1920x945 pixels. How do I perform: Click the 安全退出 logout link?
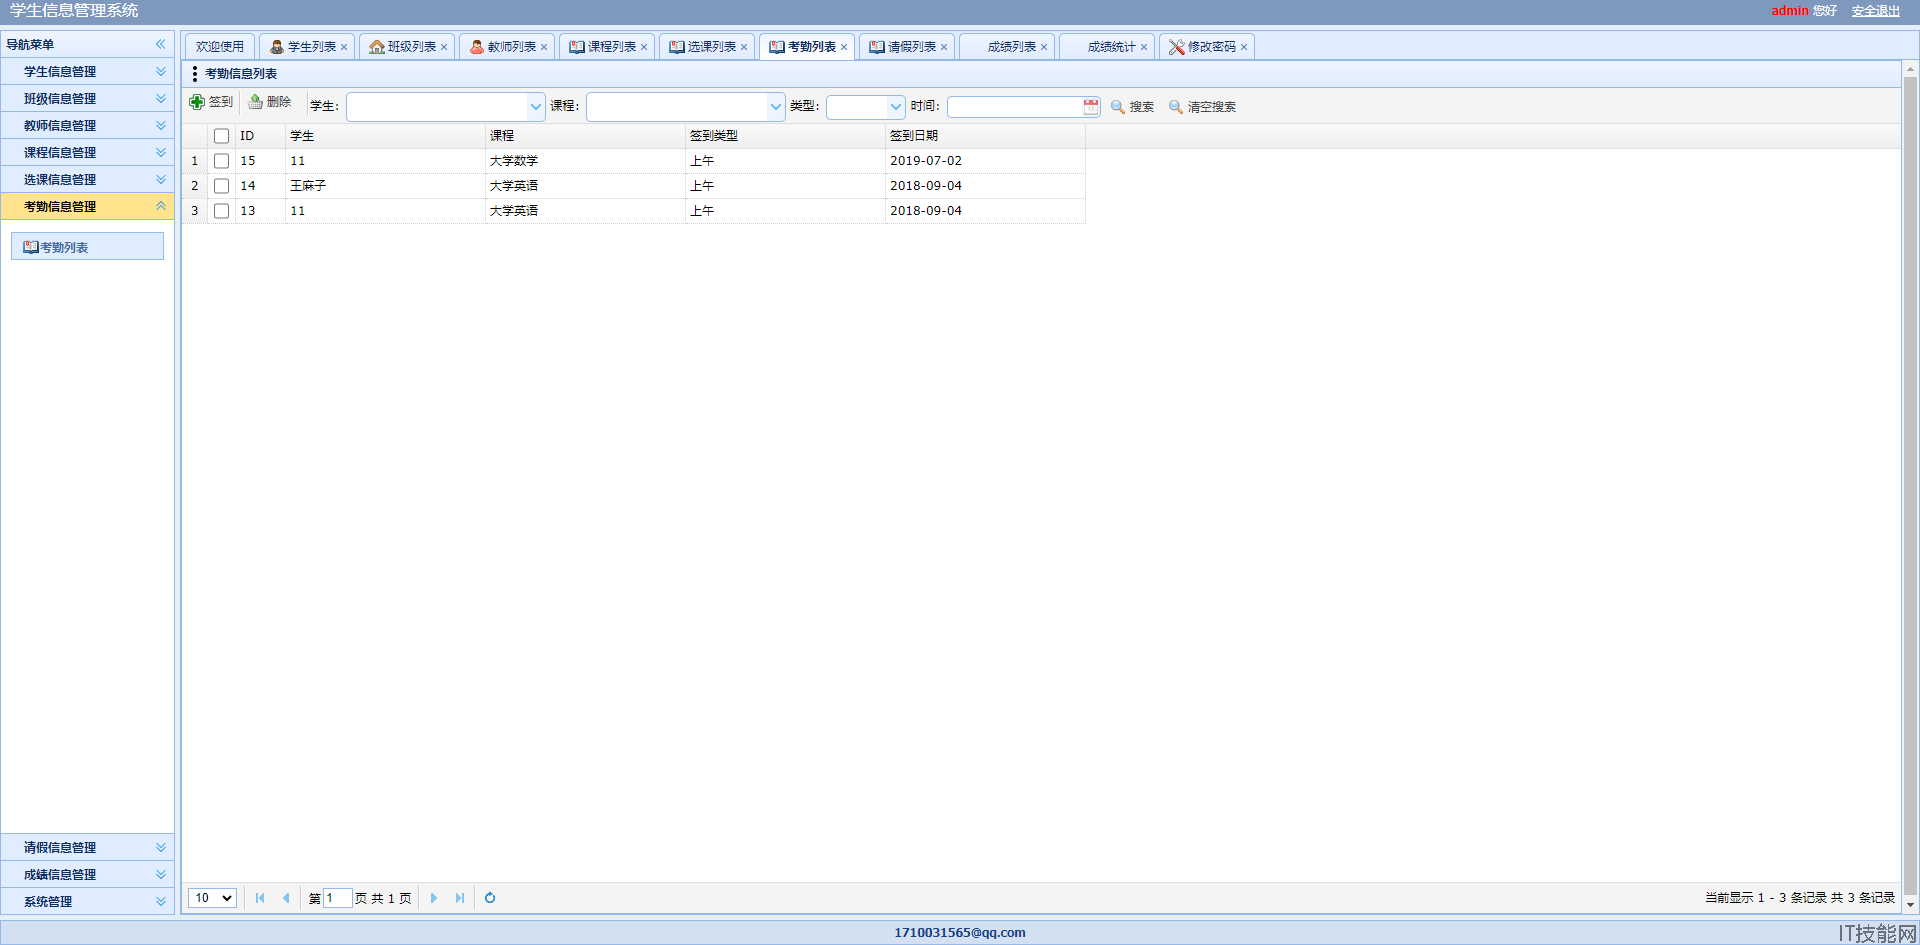(1876, 11)
